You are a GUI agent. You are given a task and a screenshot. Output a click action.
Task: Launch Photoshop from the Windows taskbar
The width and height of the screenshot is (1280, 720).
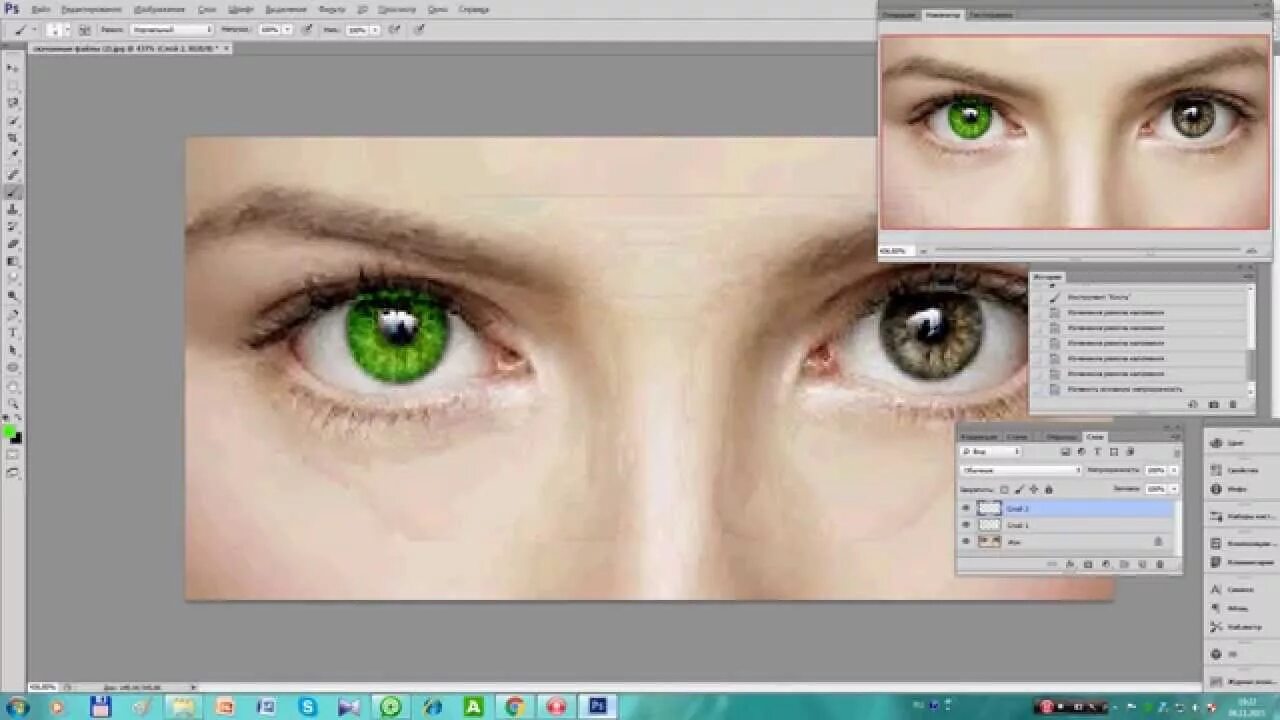pos(598,706)
